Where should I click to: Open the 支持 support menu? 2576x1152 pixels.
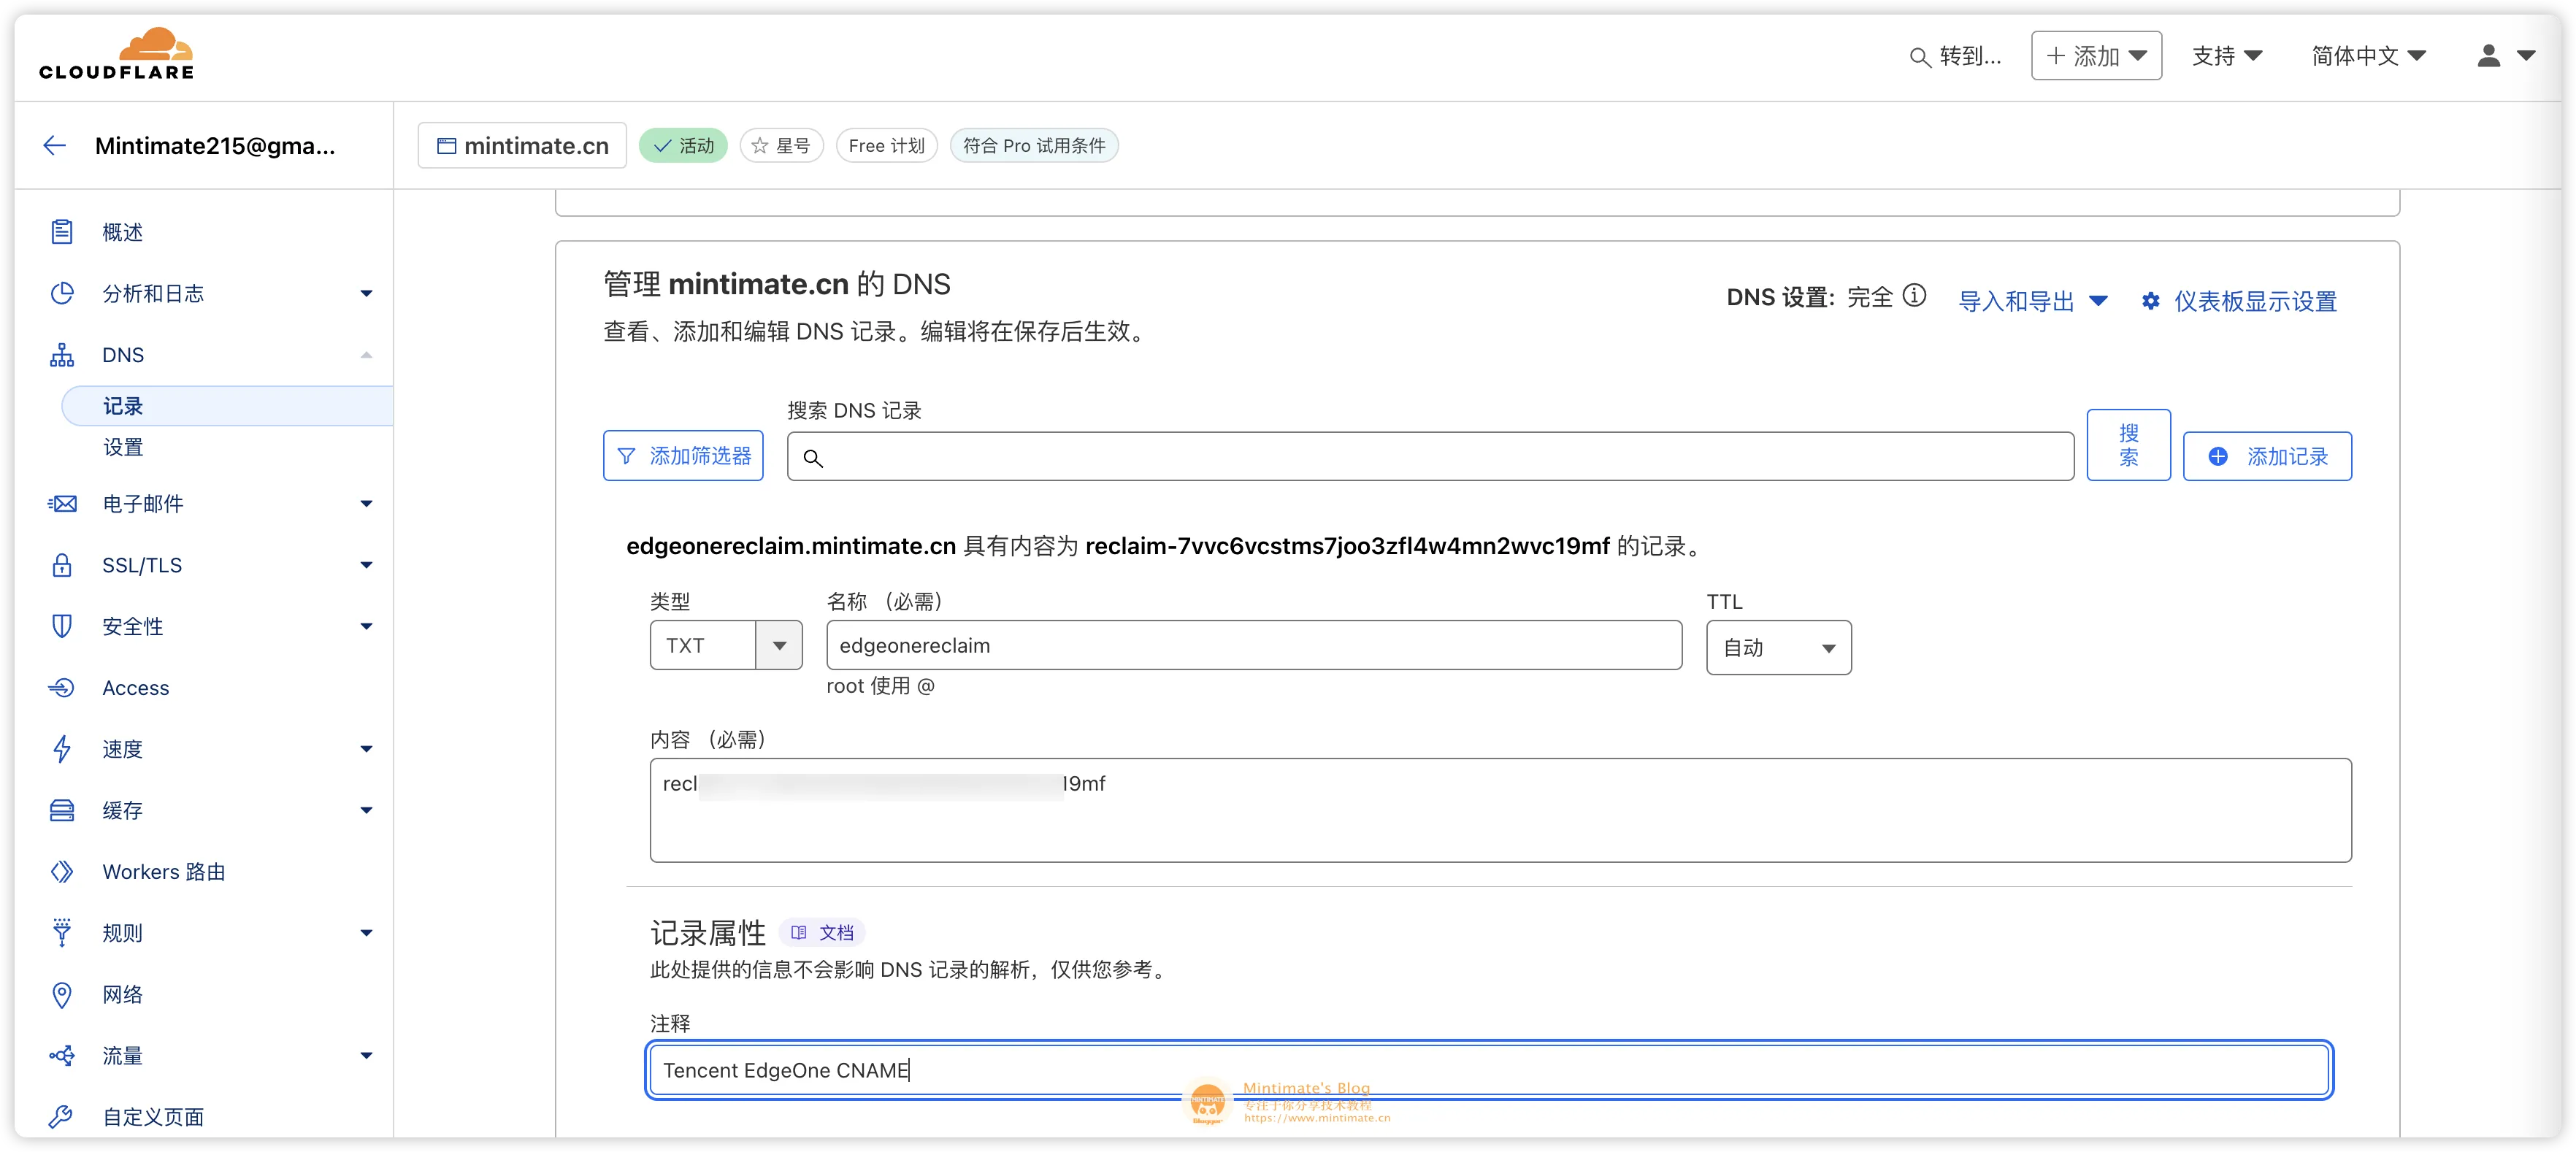click(x=2226, y=56)
